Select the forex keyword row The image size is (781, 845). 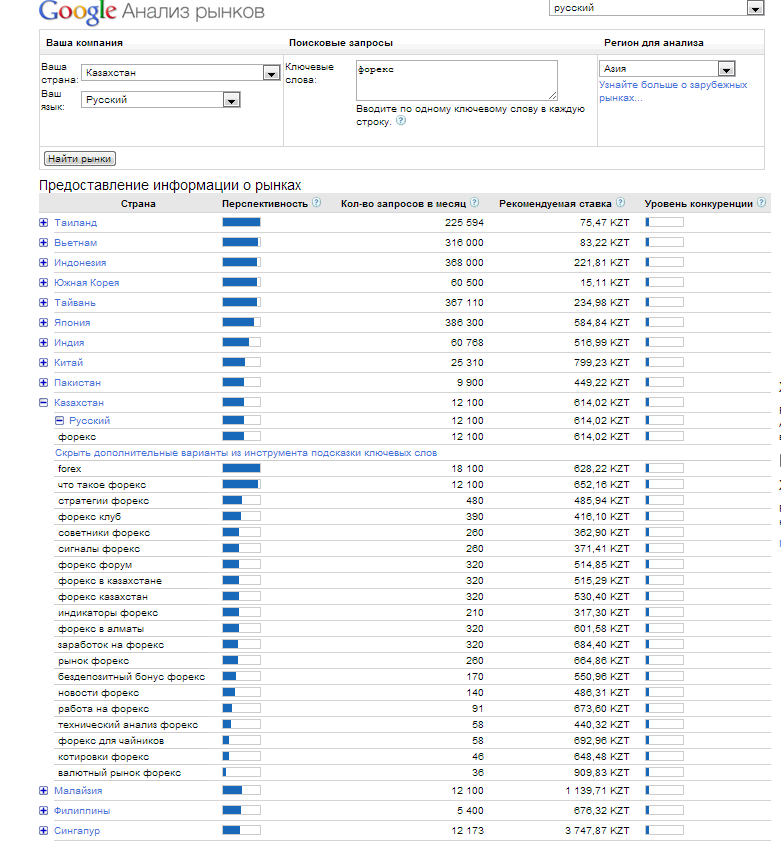point(70,469)
